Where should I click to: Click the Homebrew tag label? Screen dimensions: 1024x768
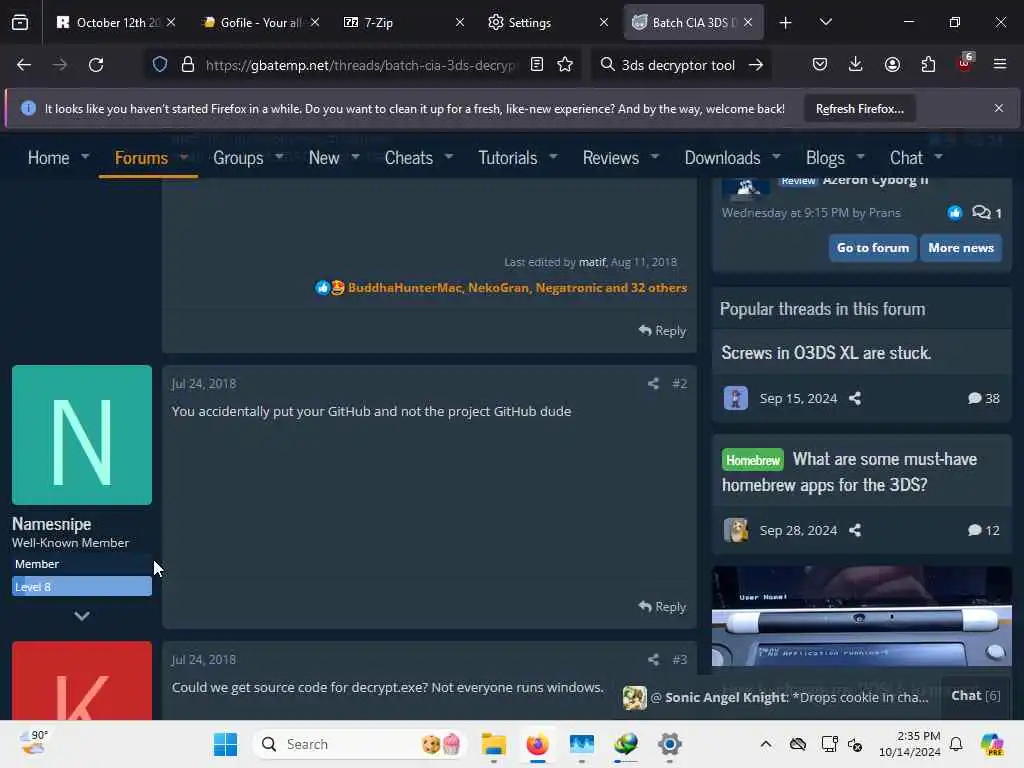(752, 460)
